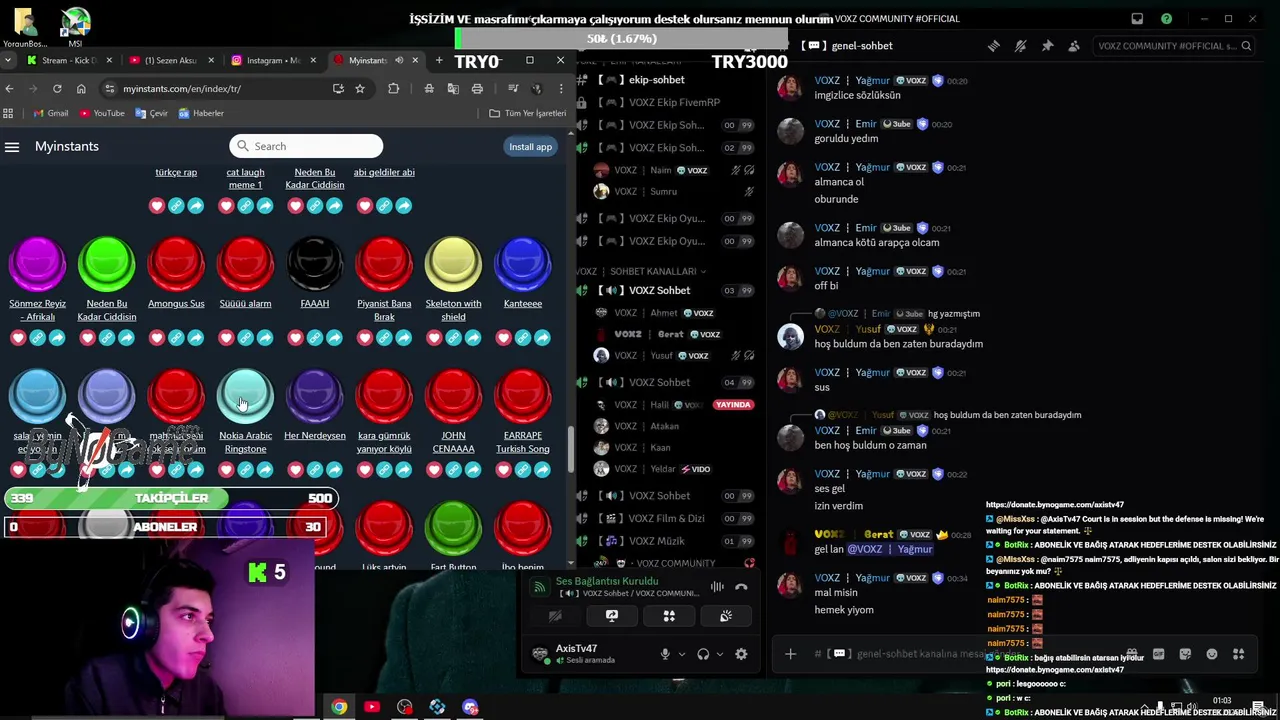Switch to the Instagram browser tab
This screenshot has height=720, width=1280.
click(272, 60)
